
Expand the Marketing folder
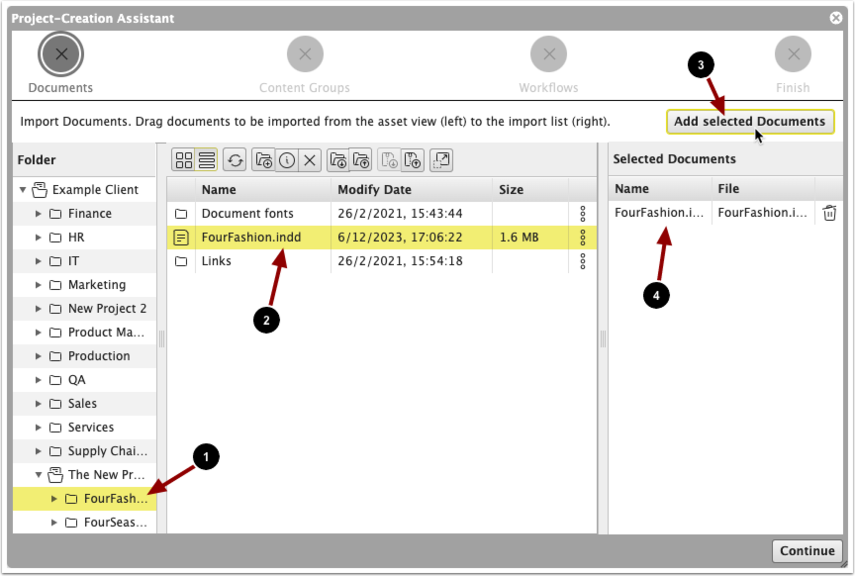pos(38,285)
